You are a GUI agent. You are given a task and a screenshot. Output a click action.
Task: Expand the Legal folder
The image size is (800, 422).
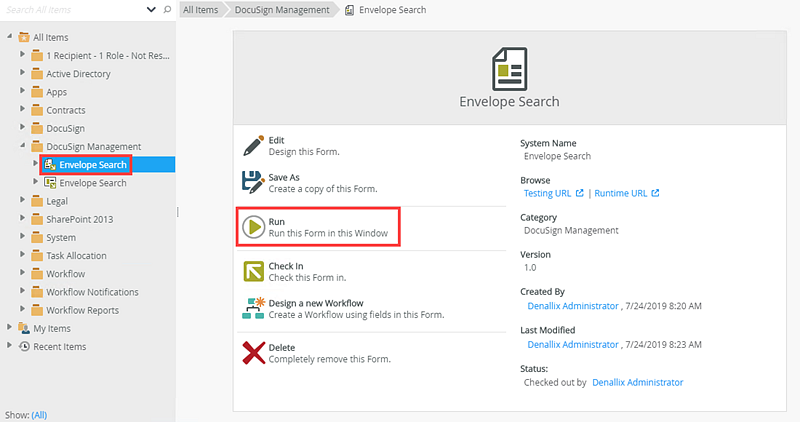point(22,200)
